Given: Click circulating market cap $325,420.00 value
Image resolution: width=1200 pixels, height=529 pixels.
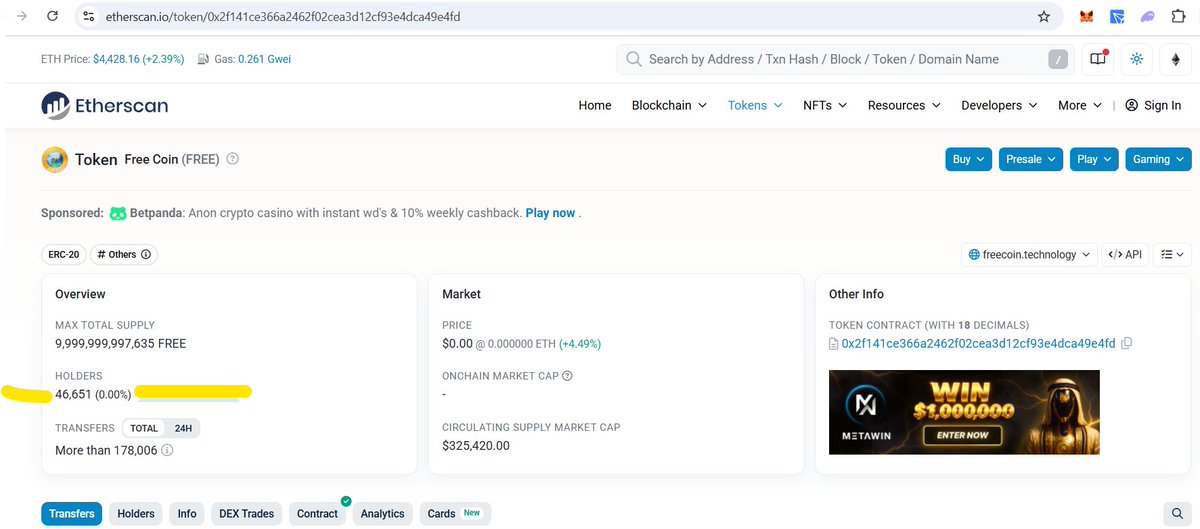Looking at the screenshot, I should (x=476, y=446).
